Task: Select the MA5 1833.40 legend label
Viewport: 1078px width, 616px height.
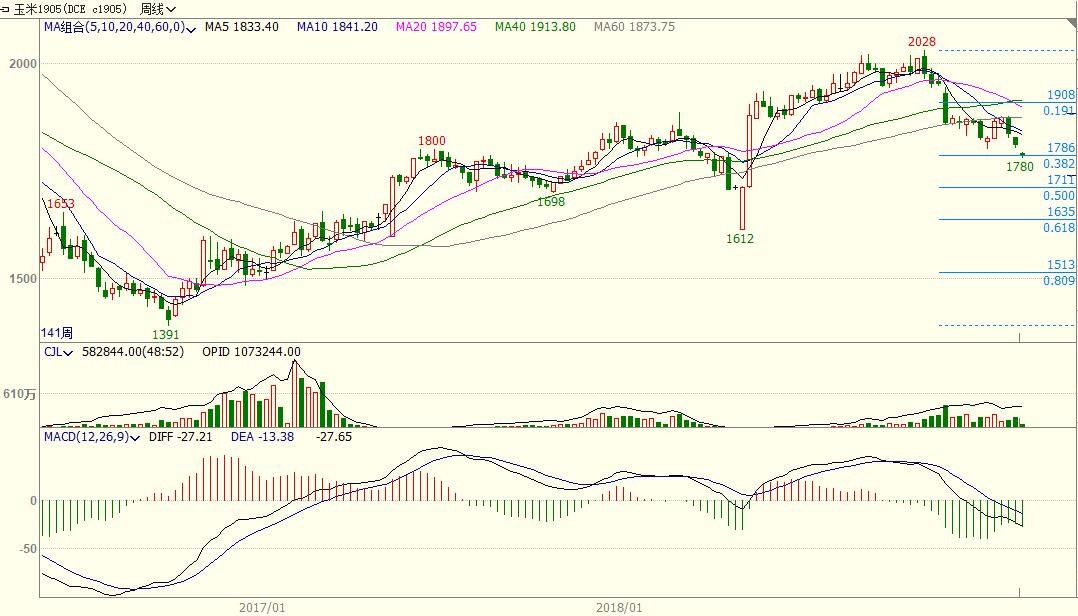Action: tap(241, 27)
